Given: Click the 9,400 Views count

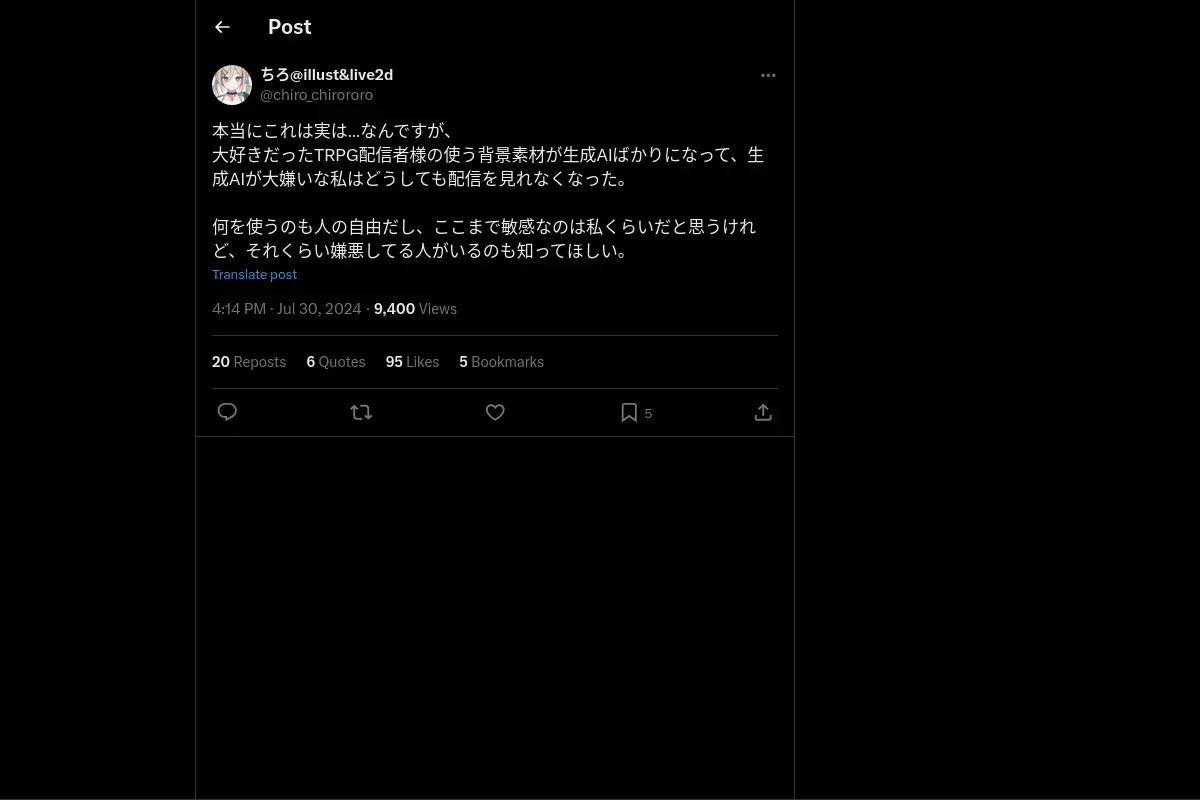Looking at the screenshot, I should 415,309.
